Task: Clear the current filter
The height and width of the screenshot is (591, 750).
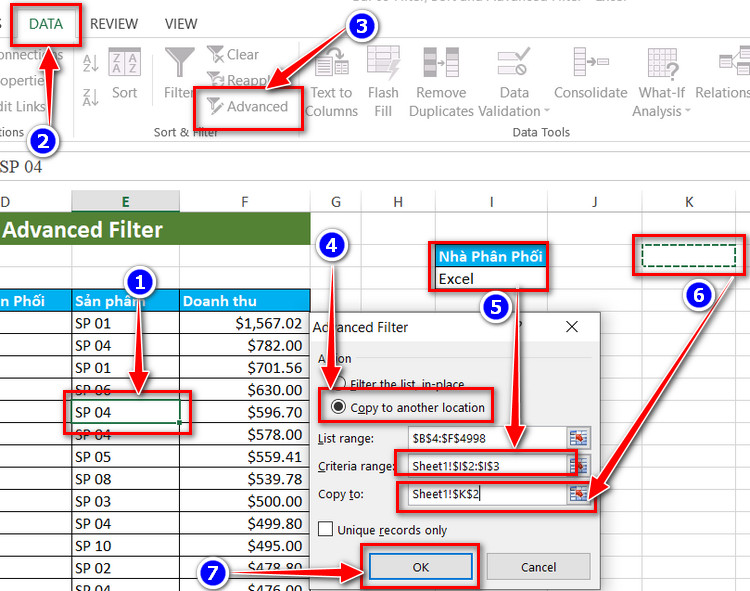Action: click(x=233, y=55)
